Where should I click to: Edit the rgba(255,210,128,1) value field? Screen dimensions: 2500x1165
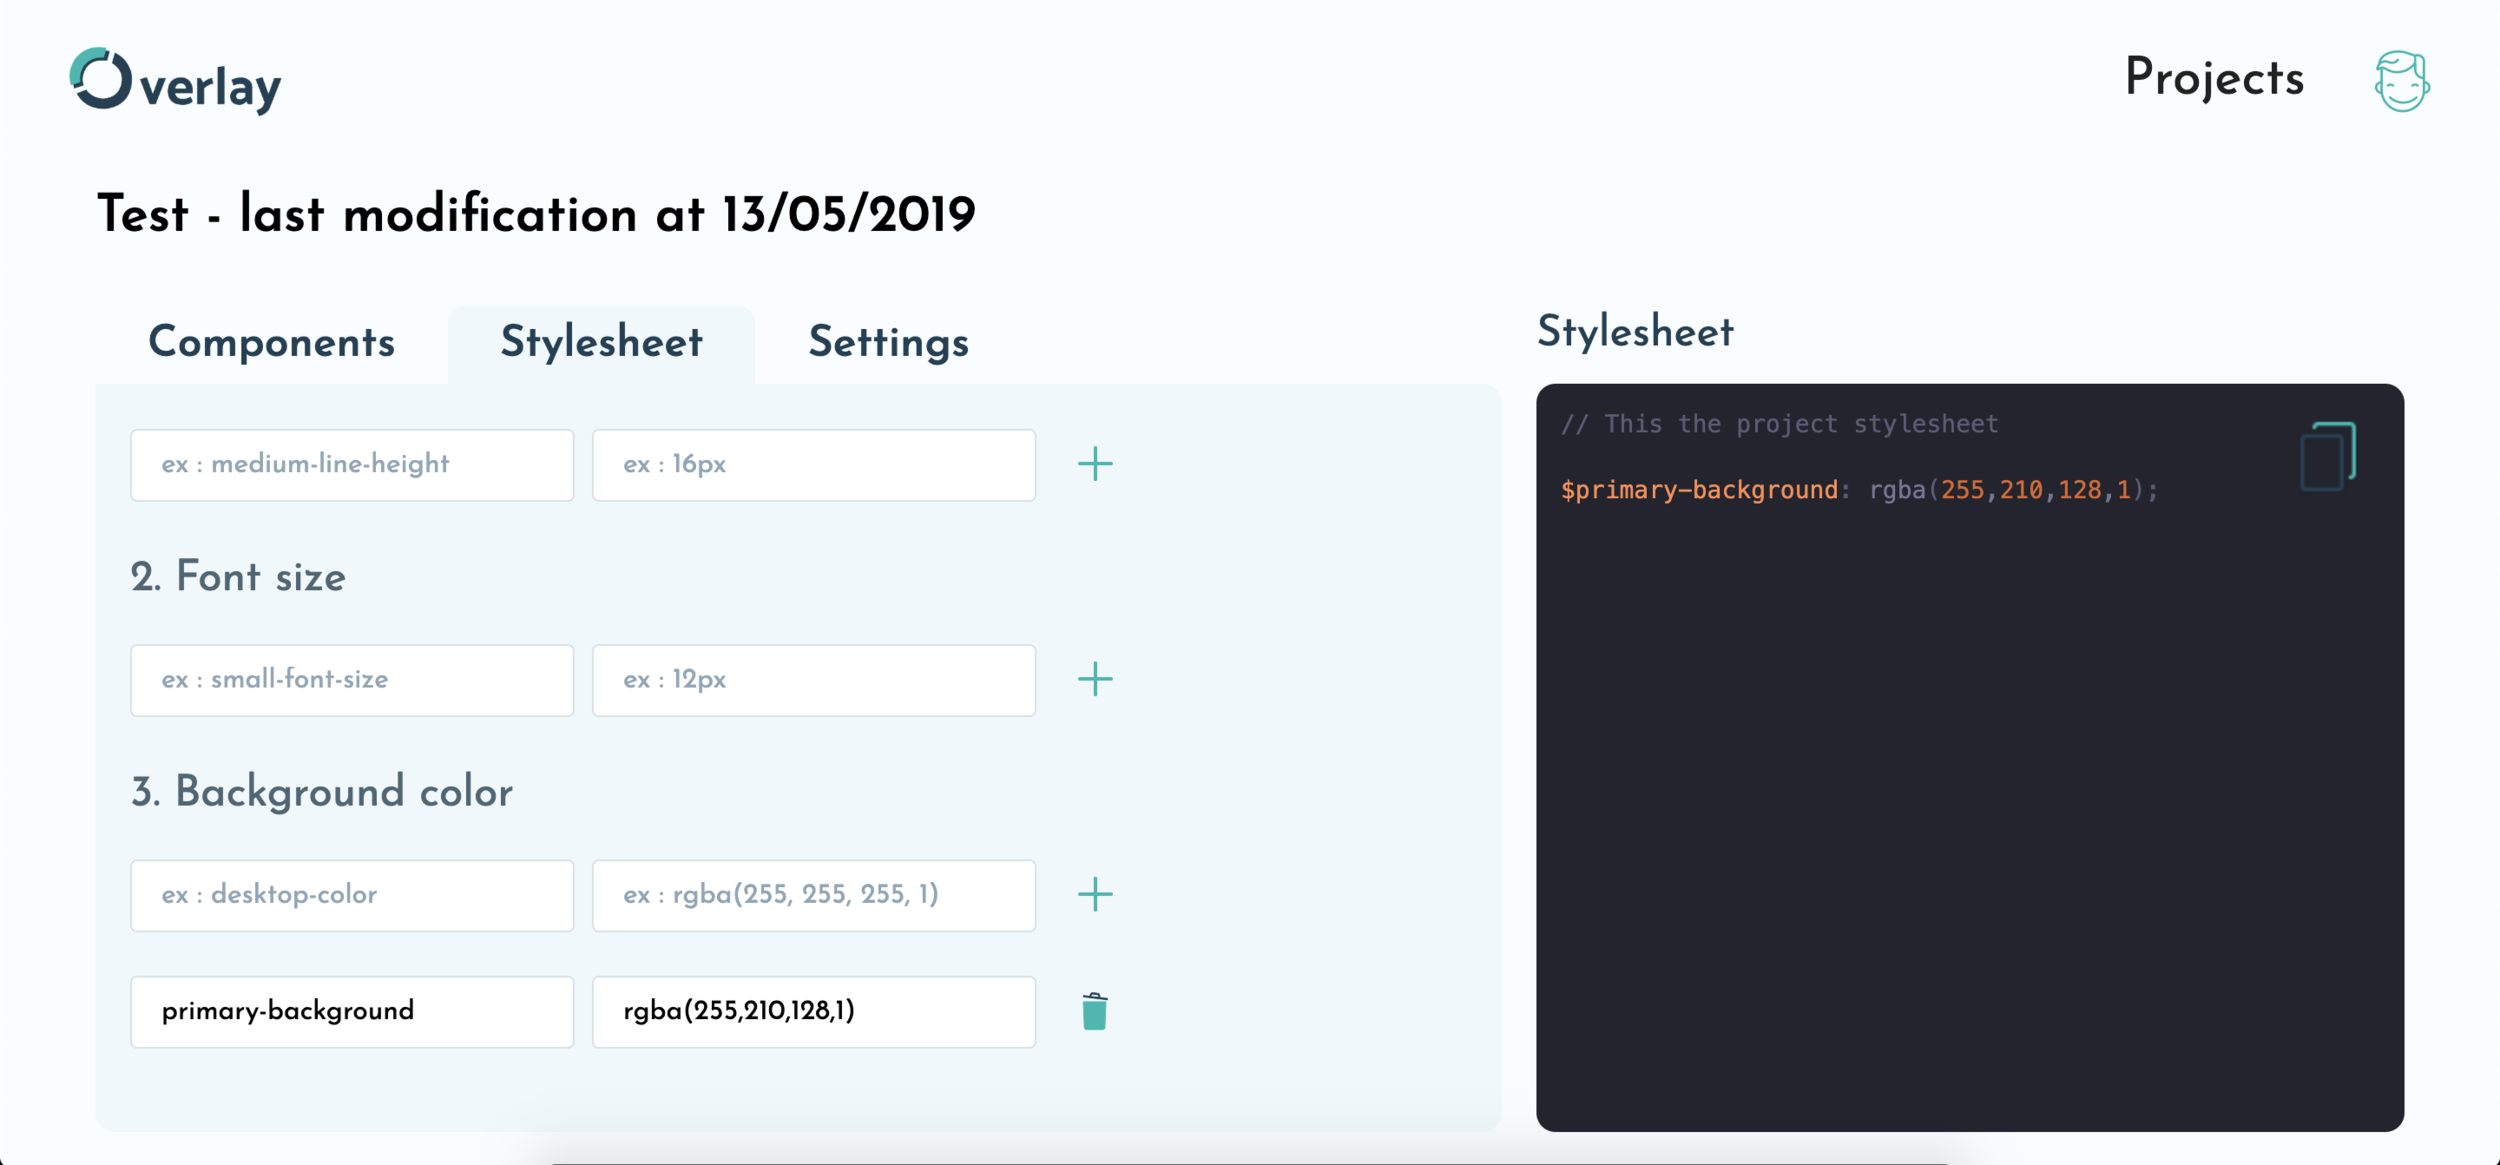(813, 1011)
